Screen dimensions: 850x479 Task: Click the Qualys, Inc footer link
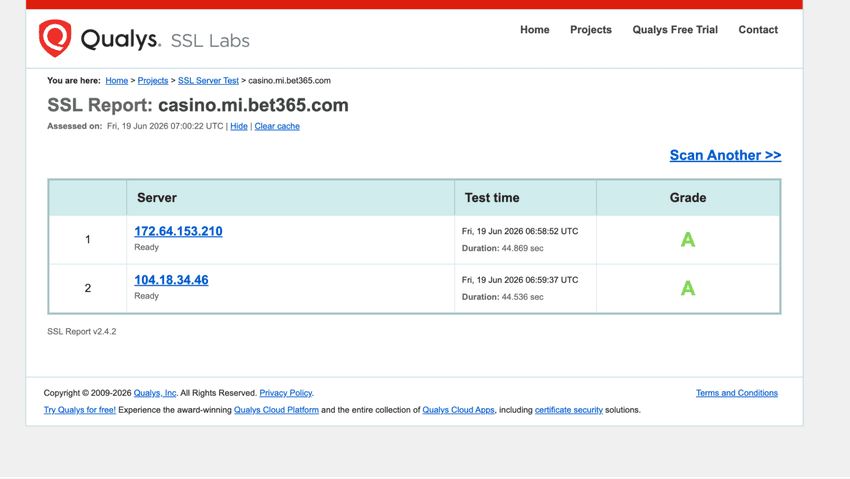pyautogui.click(x=155, y=393)
